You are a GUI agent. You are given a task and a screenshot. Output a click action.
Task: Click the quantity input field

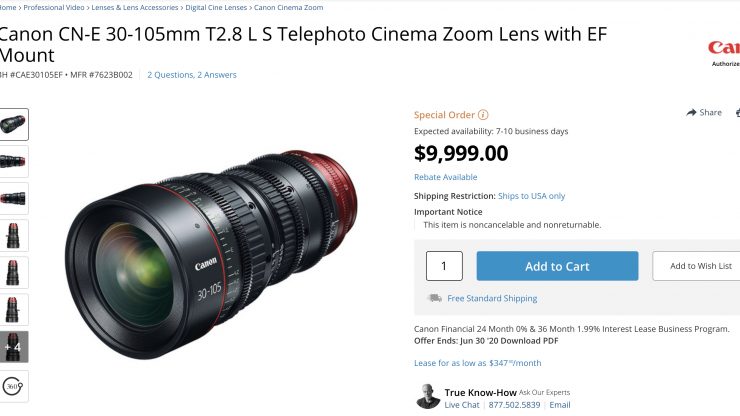[444, 266]
